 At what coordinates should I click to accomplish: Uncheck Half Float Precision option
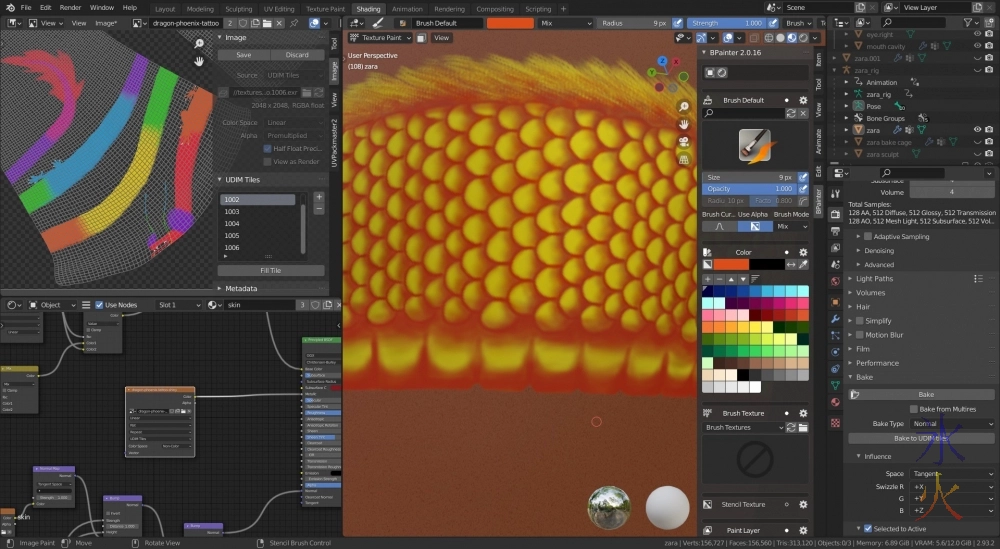point(267,148)
